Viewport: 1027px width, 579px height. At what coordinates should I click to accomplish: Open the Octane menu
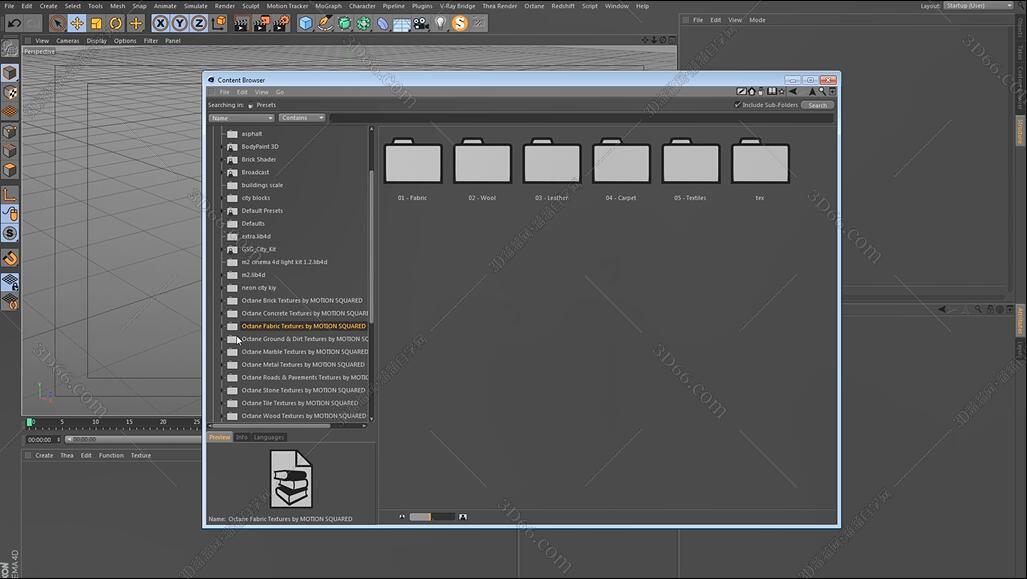(x=534, y=6)
